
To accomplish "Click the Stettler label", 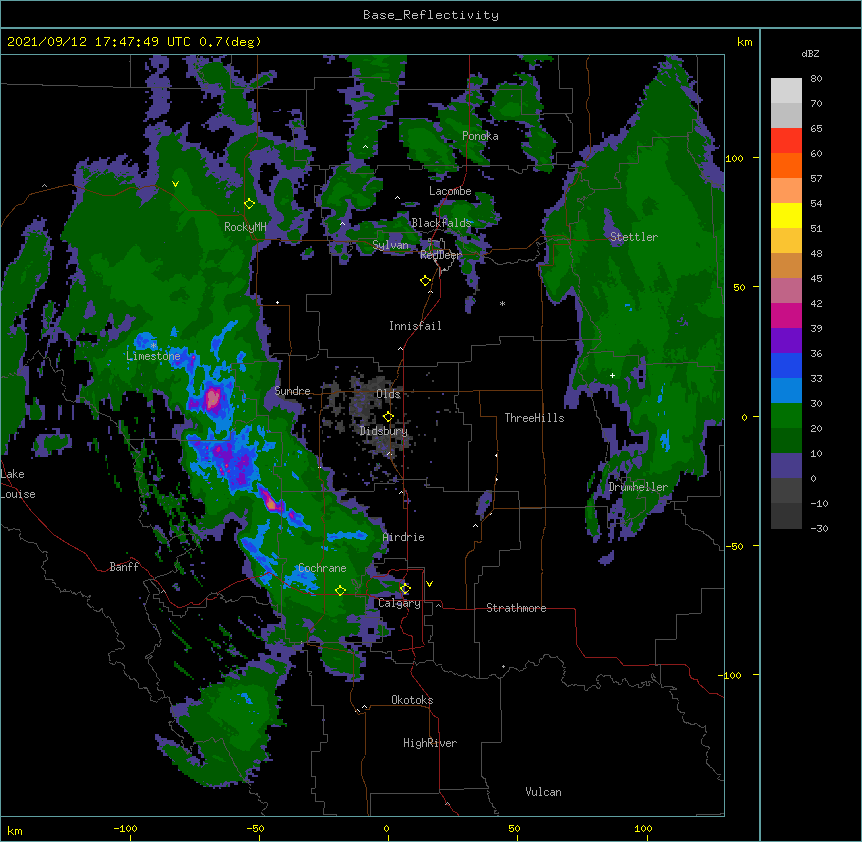I will (633, 237).
